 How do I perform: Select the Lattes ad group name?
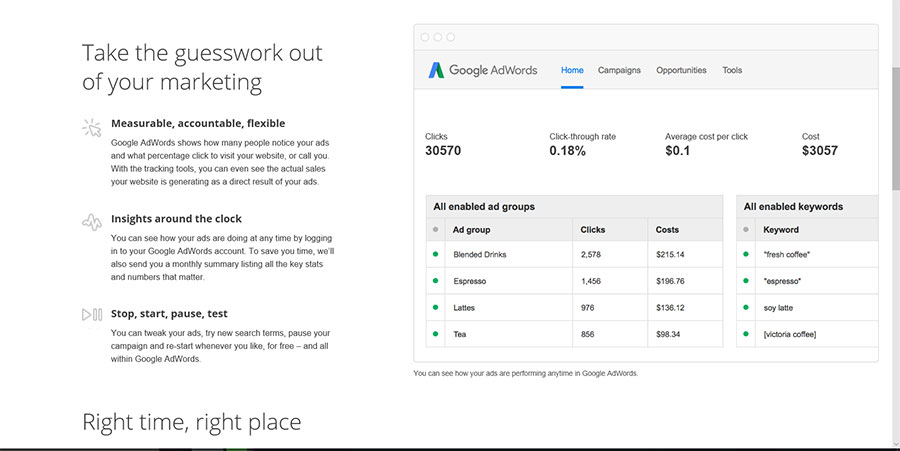pyautogui.click(x=464, y=308)
